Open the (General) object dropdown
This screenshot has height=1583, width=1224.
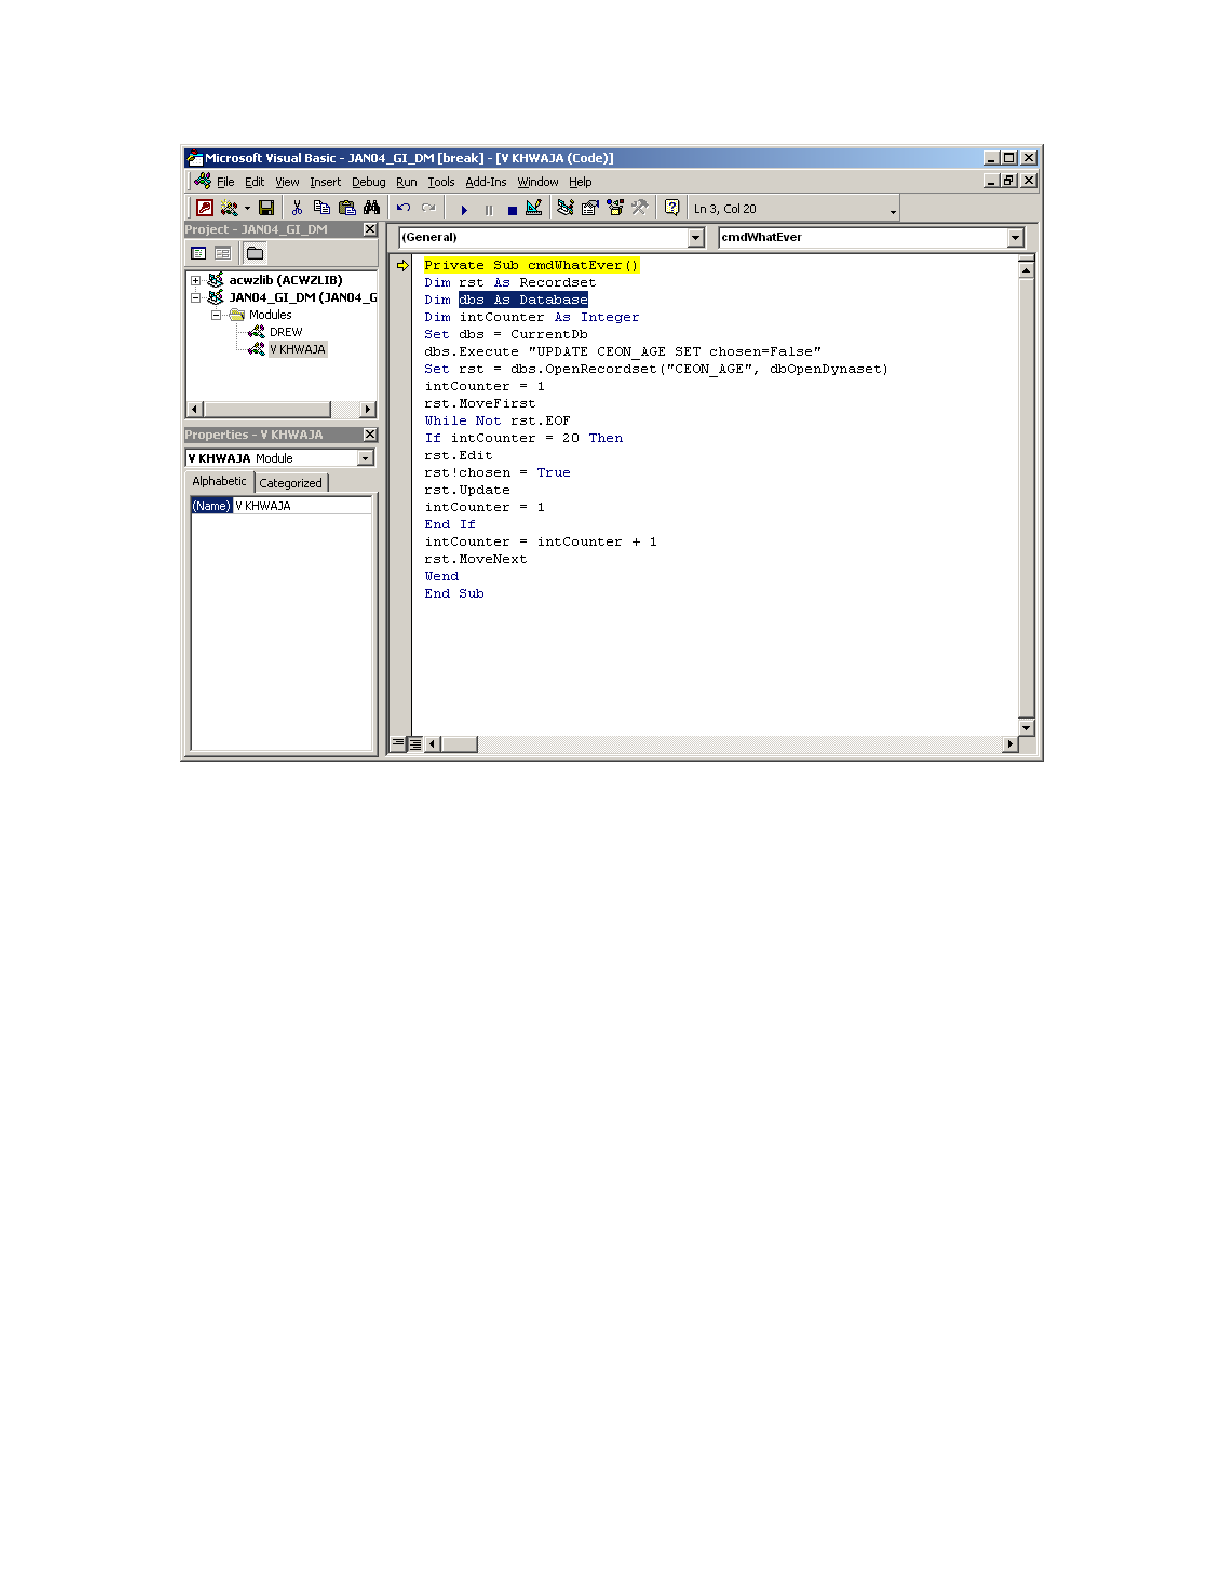(x=696, y=238)
